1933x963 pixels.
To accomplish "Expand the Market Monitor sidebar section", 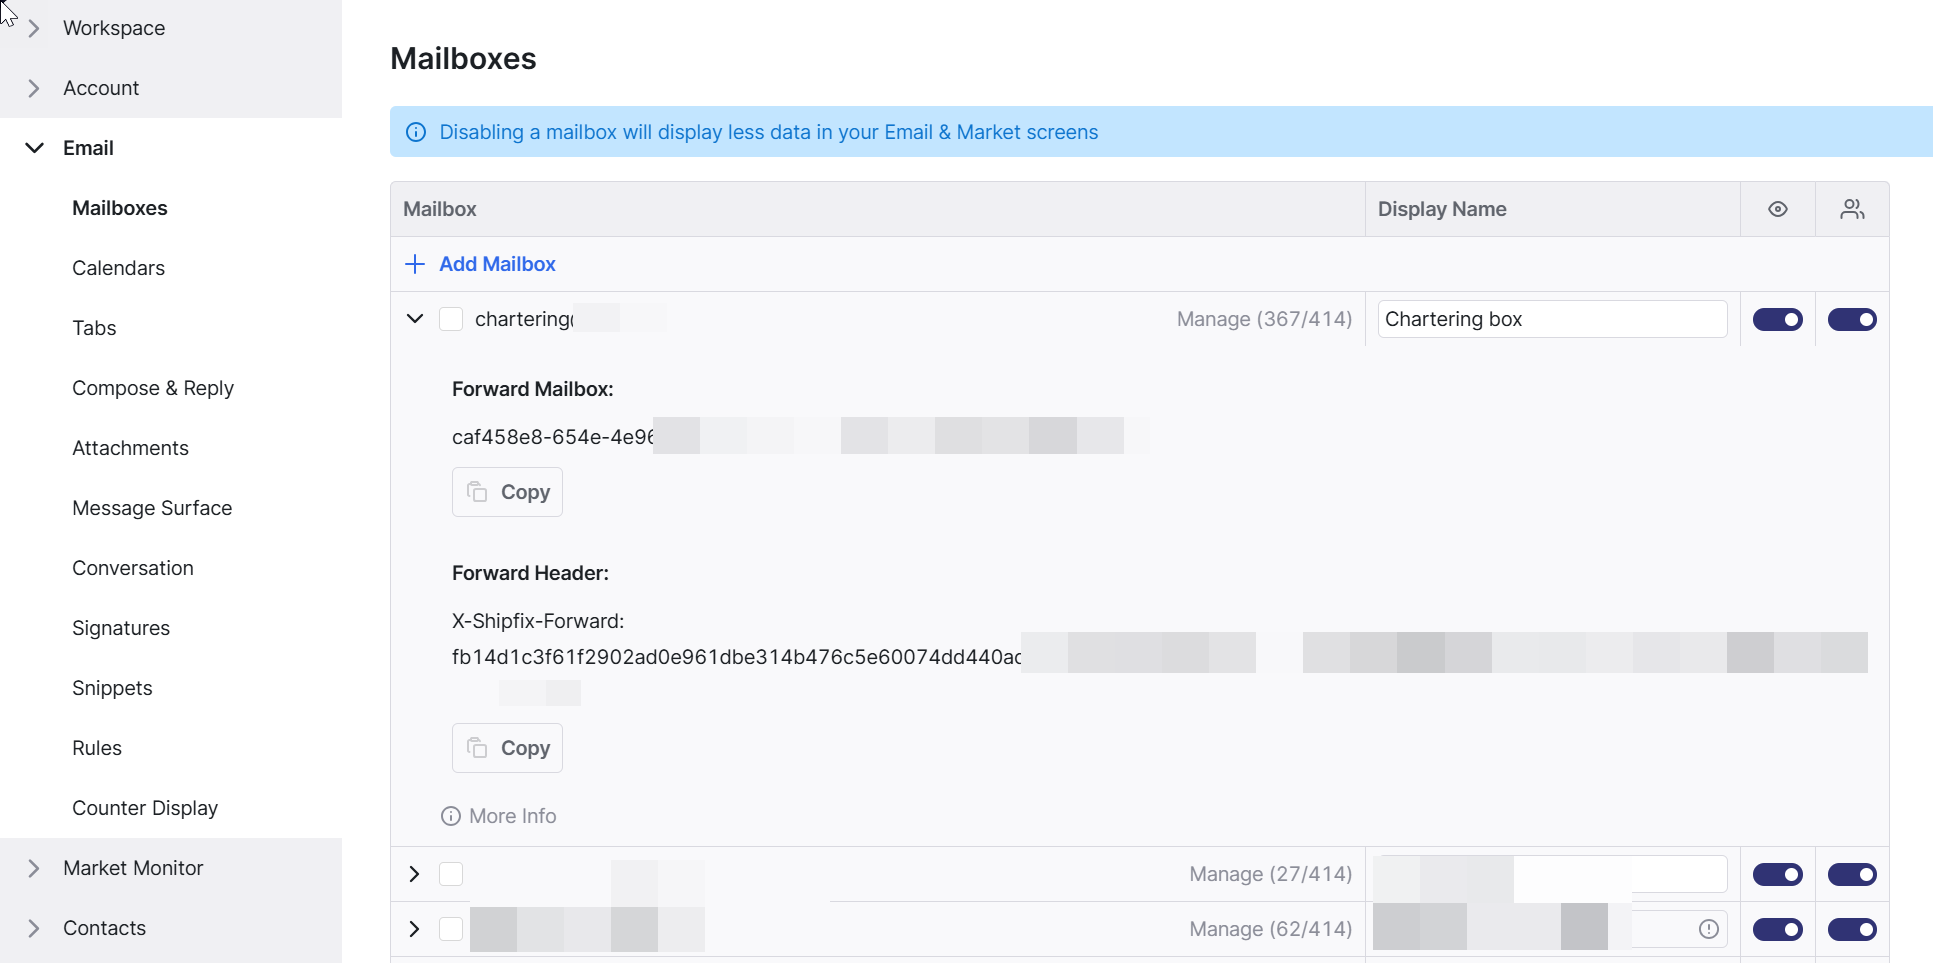I will click(34, 868).
